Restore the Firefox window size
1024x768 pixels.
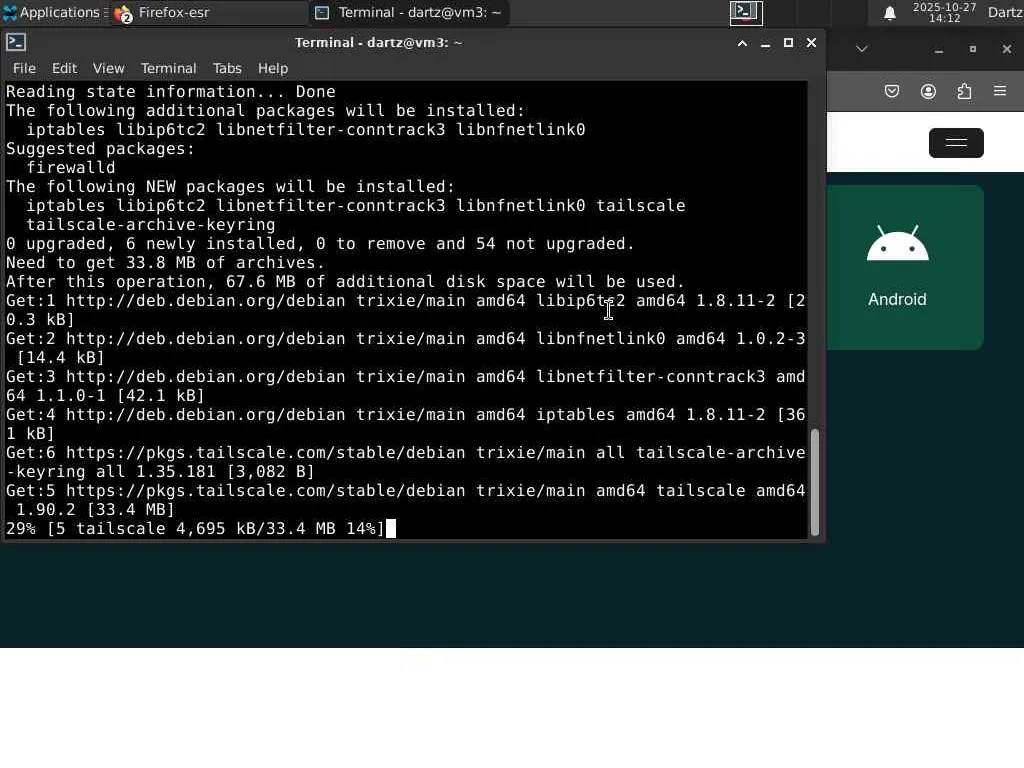[972, 49]
